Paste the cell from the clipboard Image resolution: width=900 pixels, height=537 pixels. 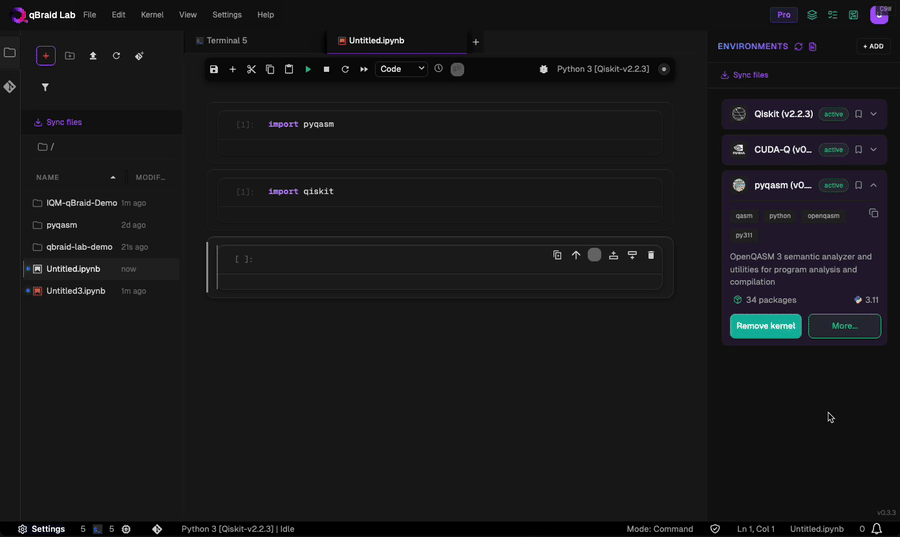(x=289, y=69)
